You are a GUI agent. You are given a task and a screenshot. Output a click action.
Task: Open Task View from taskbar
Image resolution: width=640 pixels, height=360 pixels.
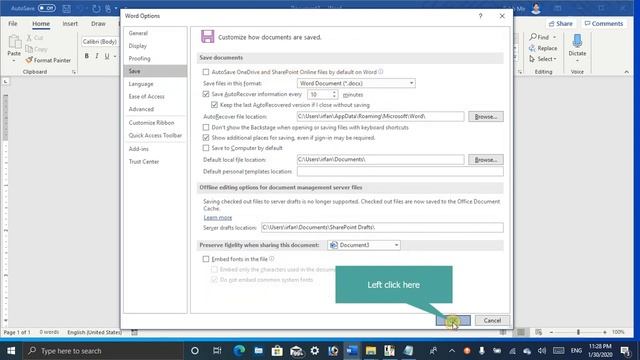tap(217, 351)
